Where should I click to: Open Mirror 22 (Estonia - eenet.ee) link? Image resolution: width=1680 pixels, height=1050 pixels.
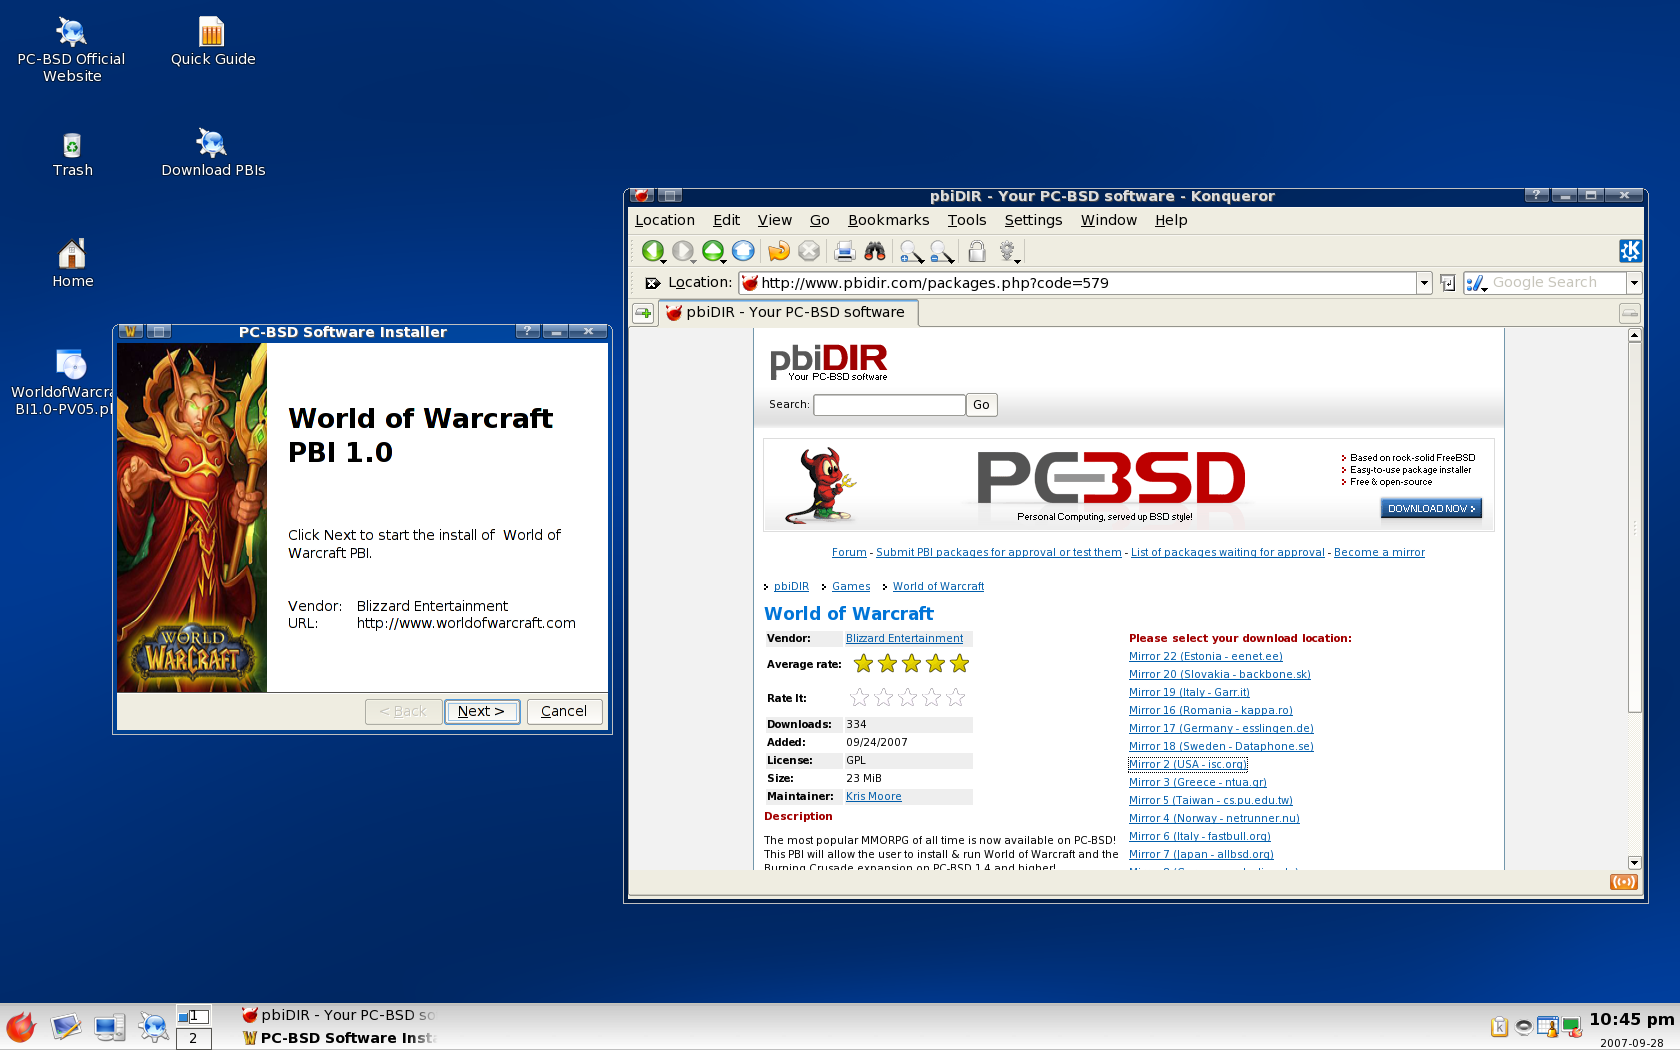(1206, 656)
